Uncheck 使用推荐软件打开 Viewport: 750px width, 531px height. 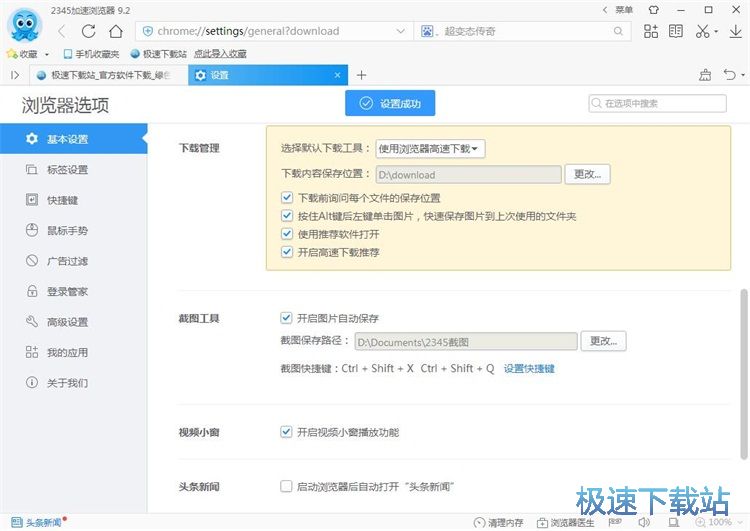287,234
